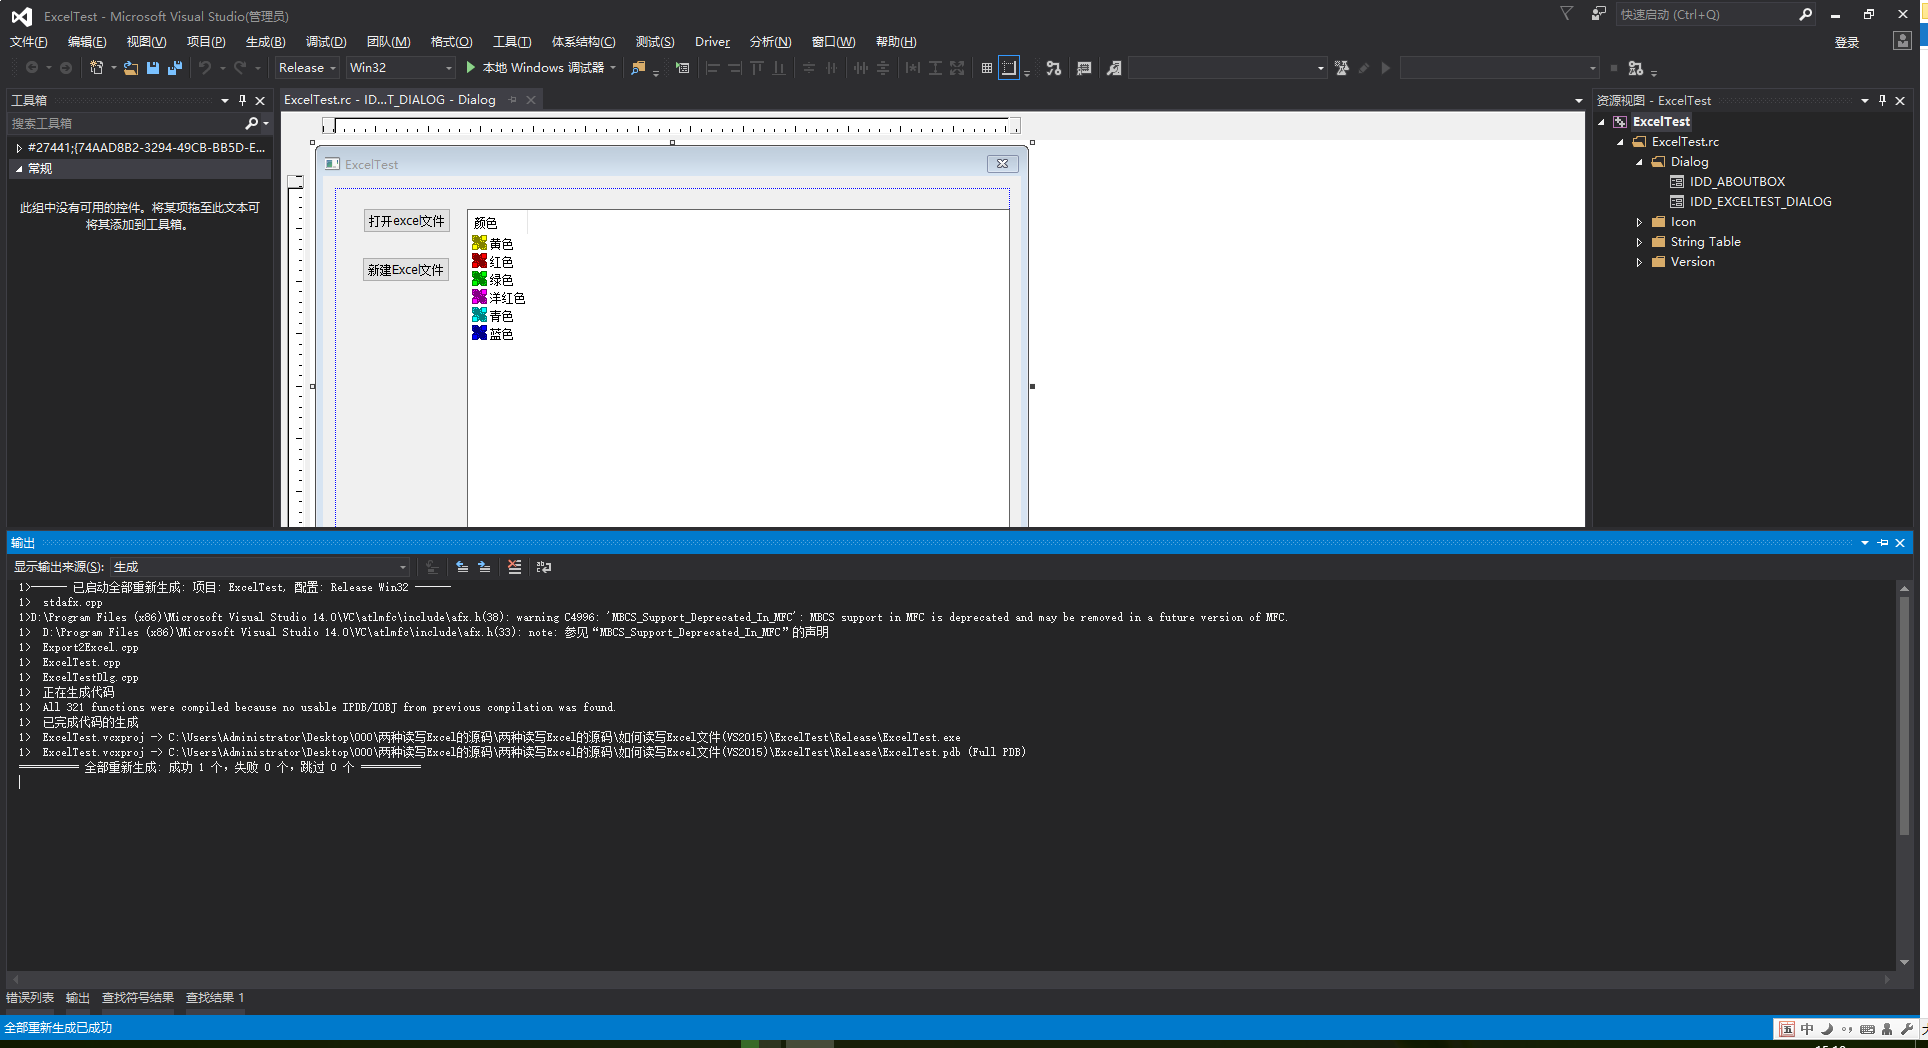
Task: Select IDD_ABOUTBOX in Resource View
Action: click(x=1737, y=182)
